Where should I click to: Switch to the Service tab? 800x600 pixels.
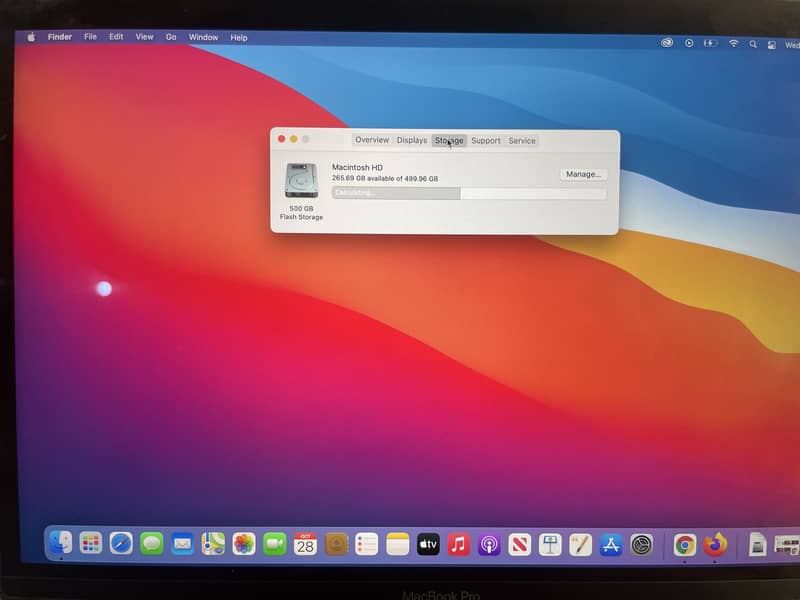click(522, 141)
